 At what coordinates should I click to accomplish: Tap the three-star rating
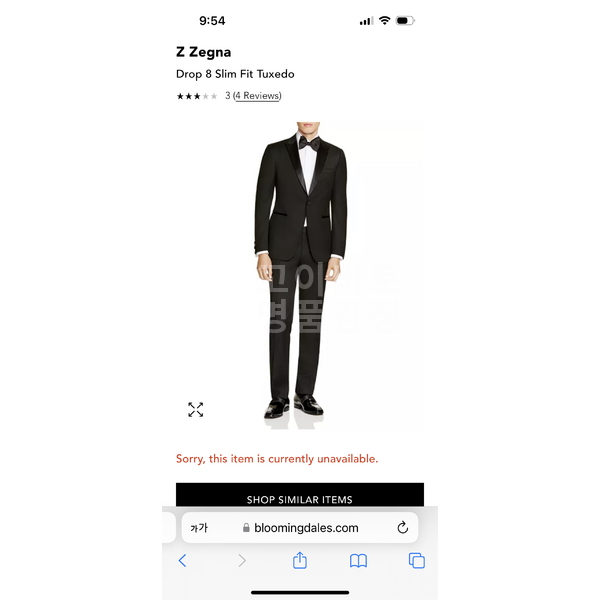tap(197, 96)
